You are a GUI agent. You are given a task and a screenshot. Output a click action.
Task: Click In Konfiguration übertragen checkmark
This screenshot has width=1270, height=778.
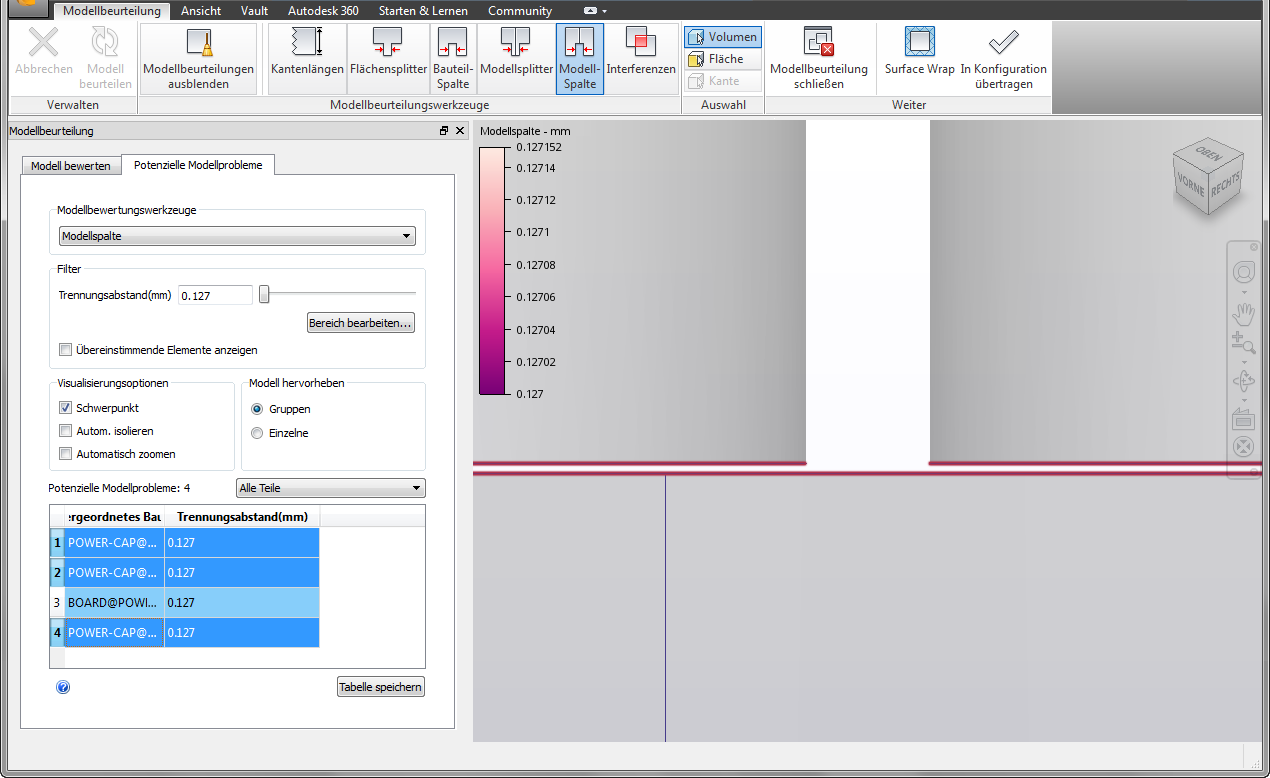1003,43
